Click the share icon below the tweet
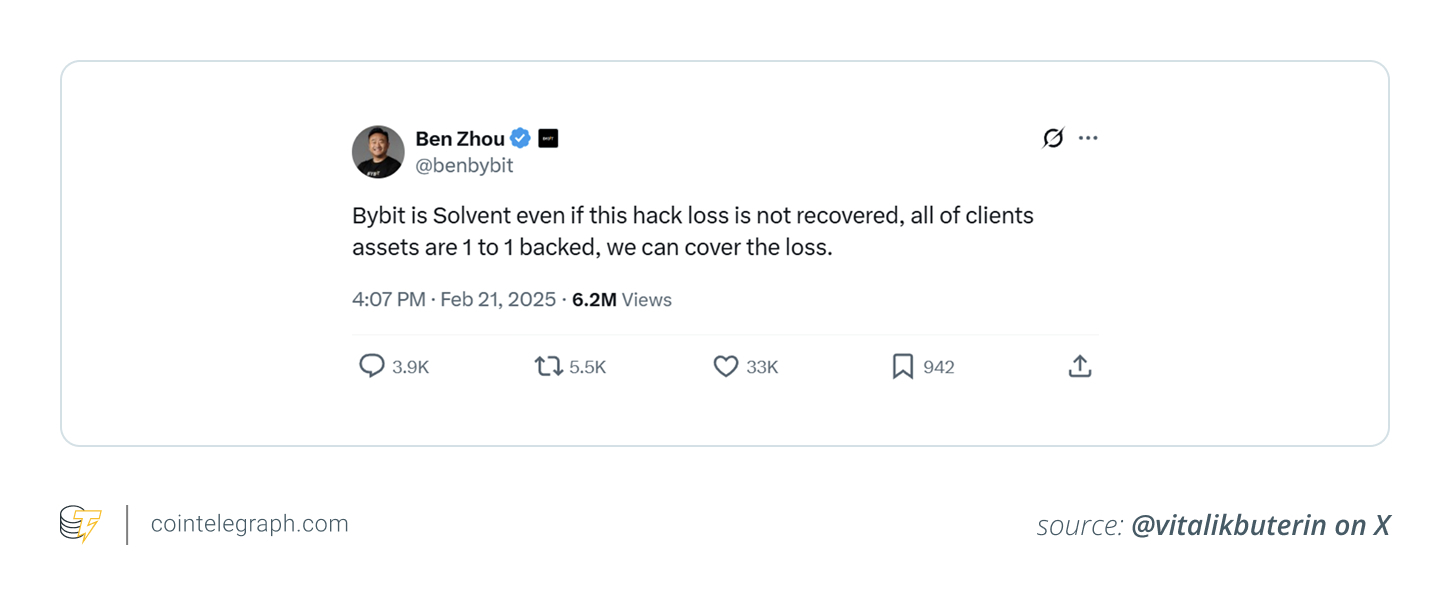The image size is (1450, 605). 1079,366
